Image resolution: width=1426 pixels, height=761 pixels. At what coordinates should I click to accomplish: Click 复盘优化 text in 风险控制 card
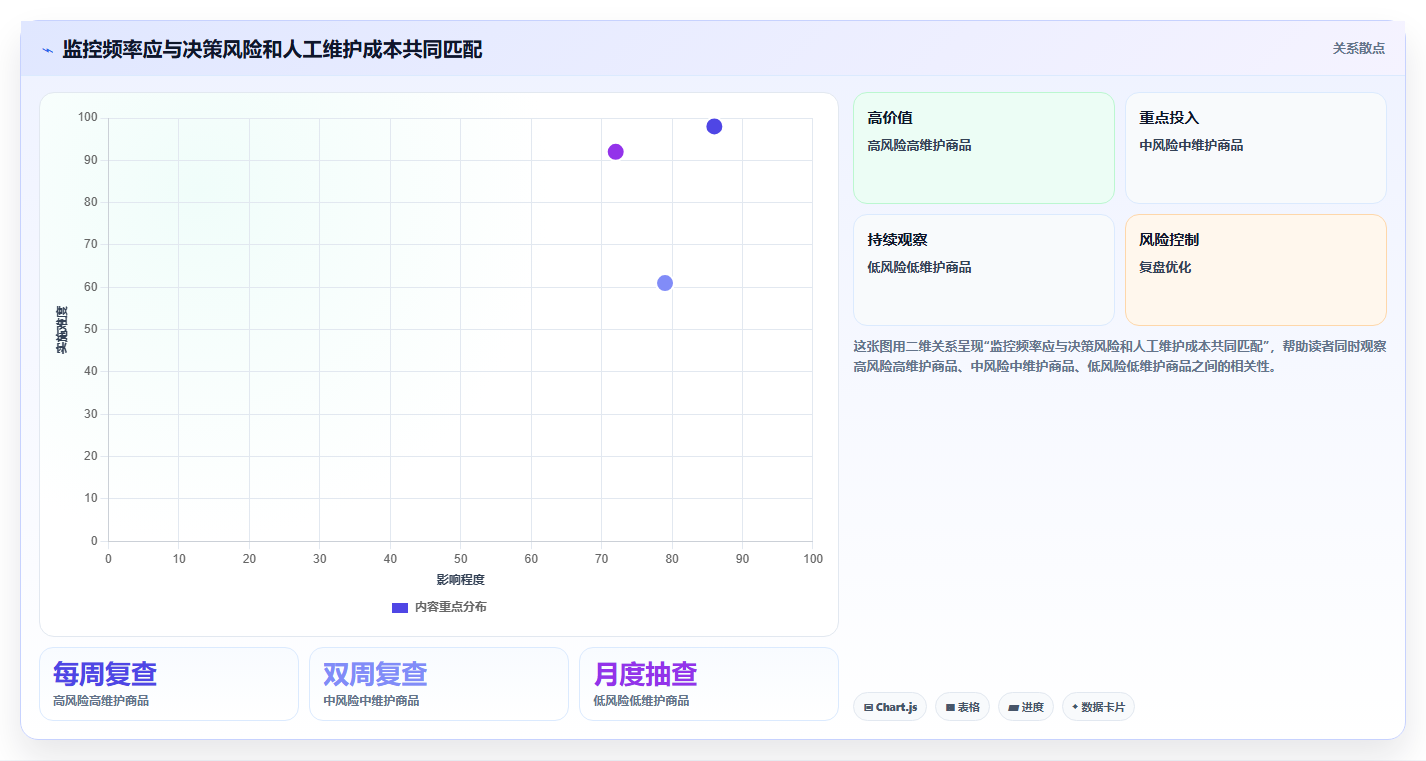(1165, 267)
